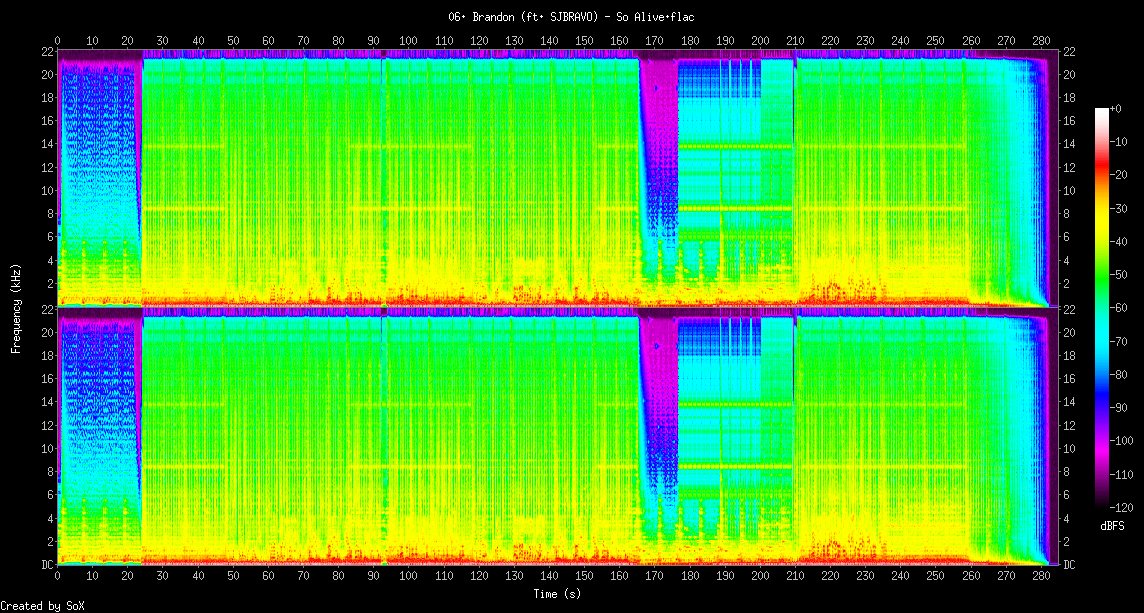Click the 'dBFS' label below the color scale
This screenshot has height=613, width=1144.
pyautogui.click(x=1112, y=526)
